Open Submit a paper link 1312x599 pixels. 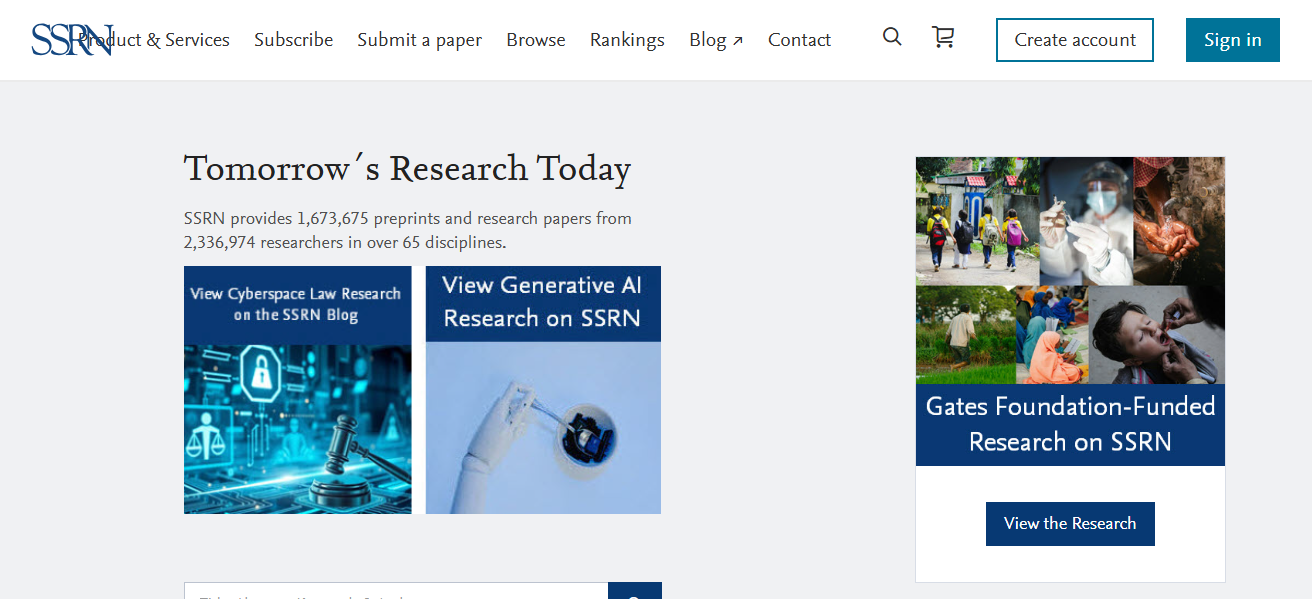(419, 40)
